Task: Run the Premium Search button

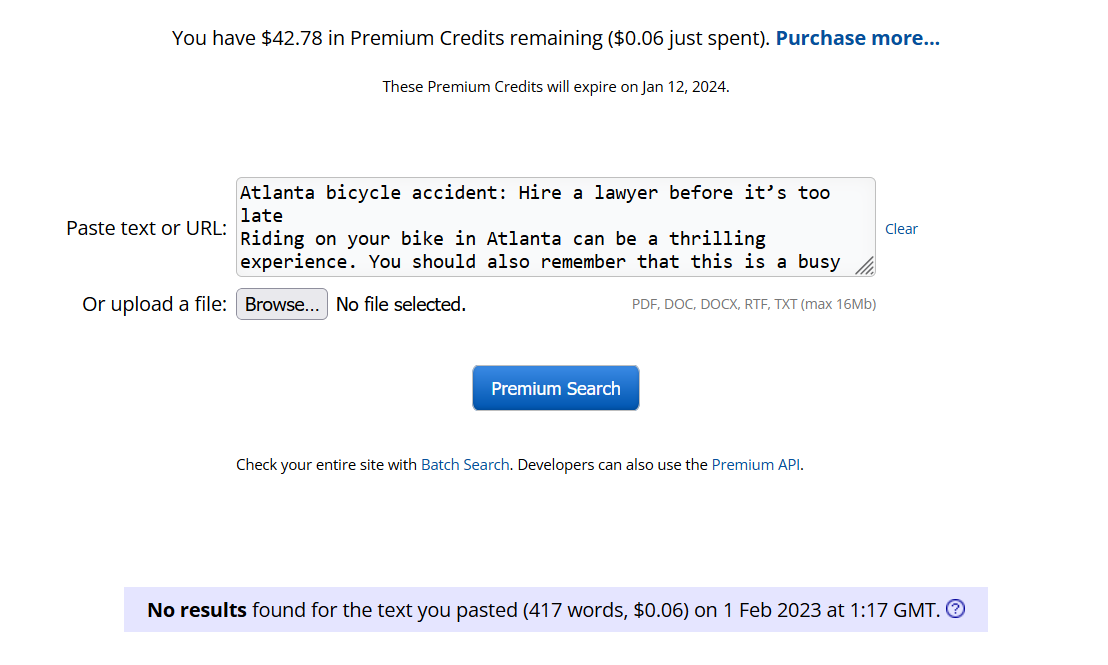Action: pos(556,388)
